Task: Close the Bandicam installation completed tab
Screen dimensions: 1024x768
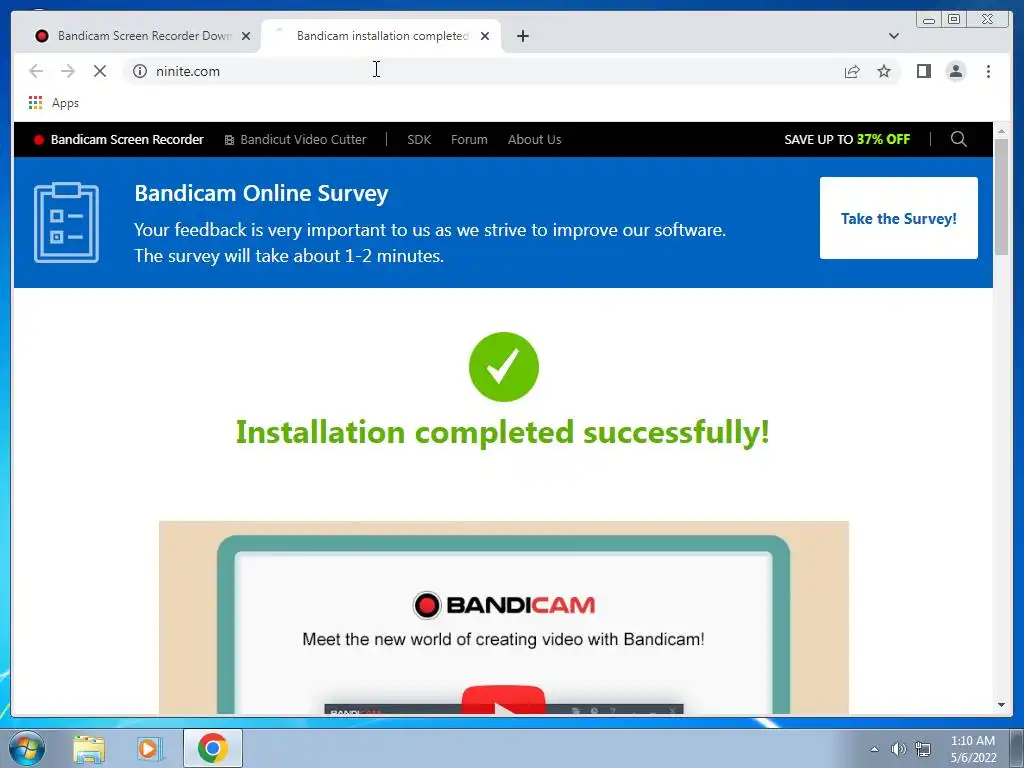Action: coord(485,36)
